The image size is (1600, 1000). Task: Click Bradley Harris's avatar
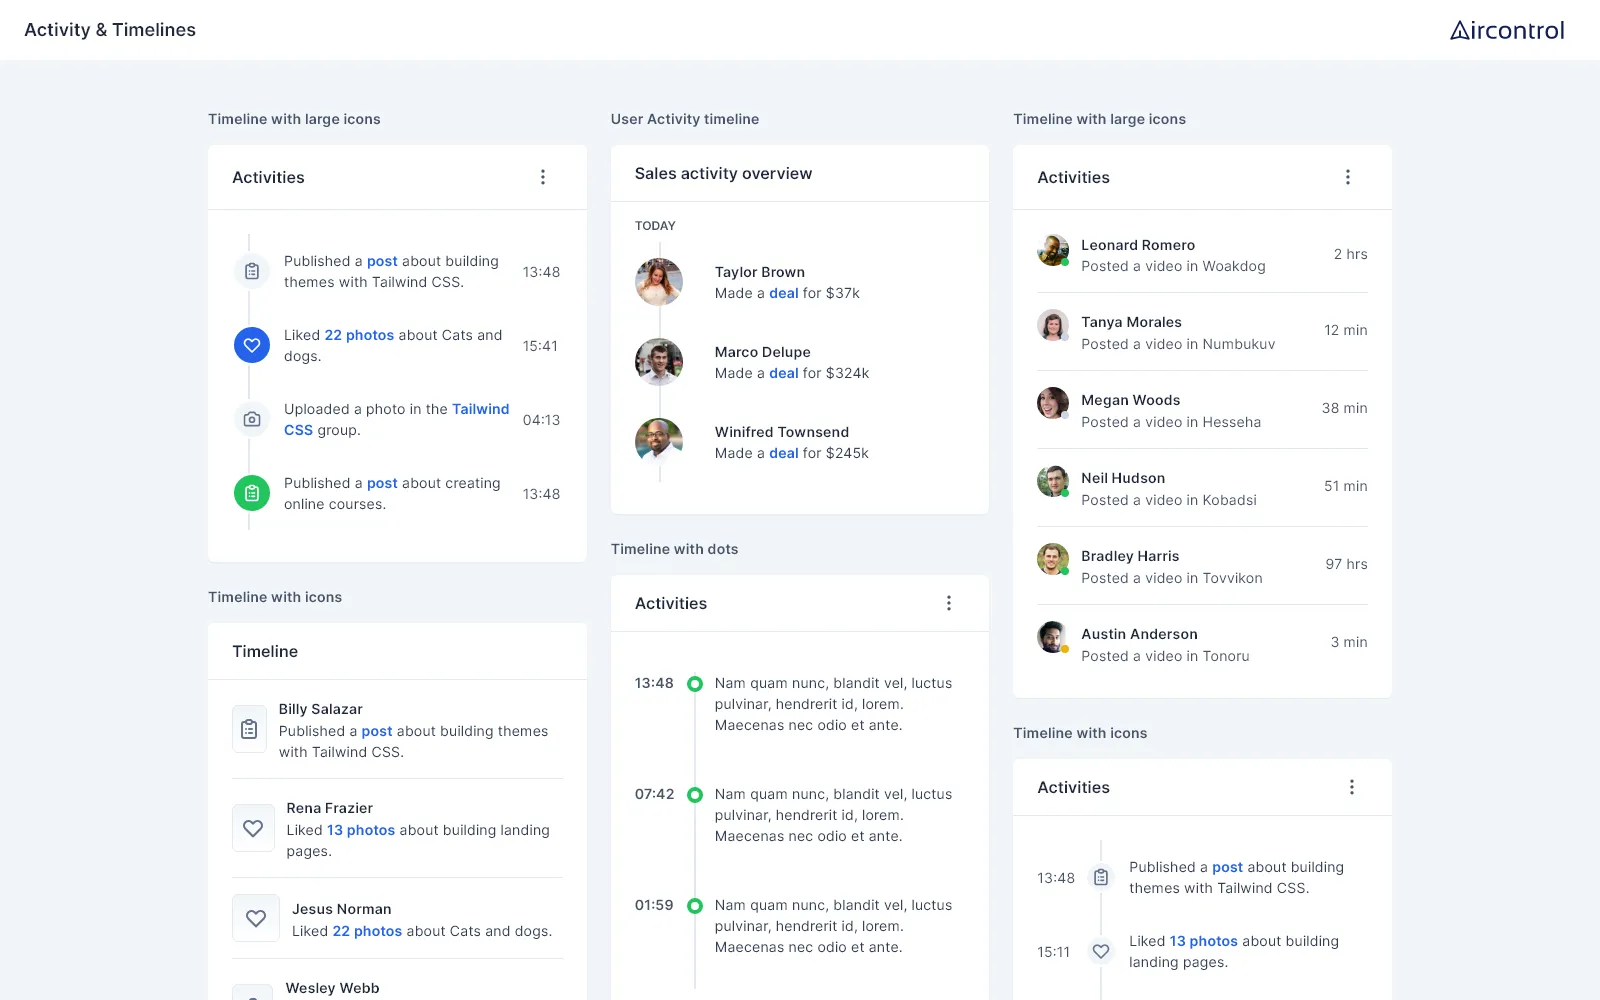click(x=1053, y=559)
